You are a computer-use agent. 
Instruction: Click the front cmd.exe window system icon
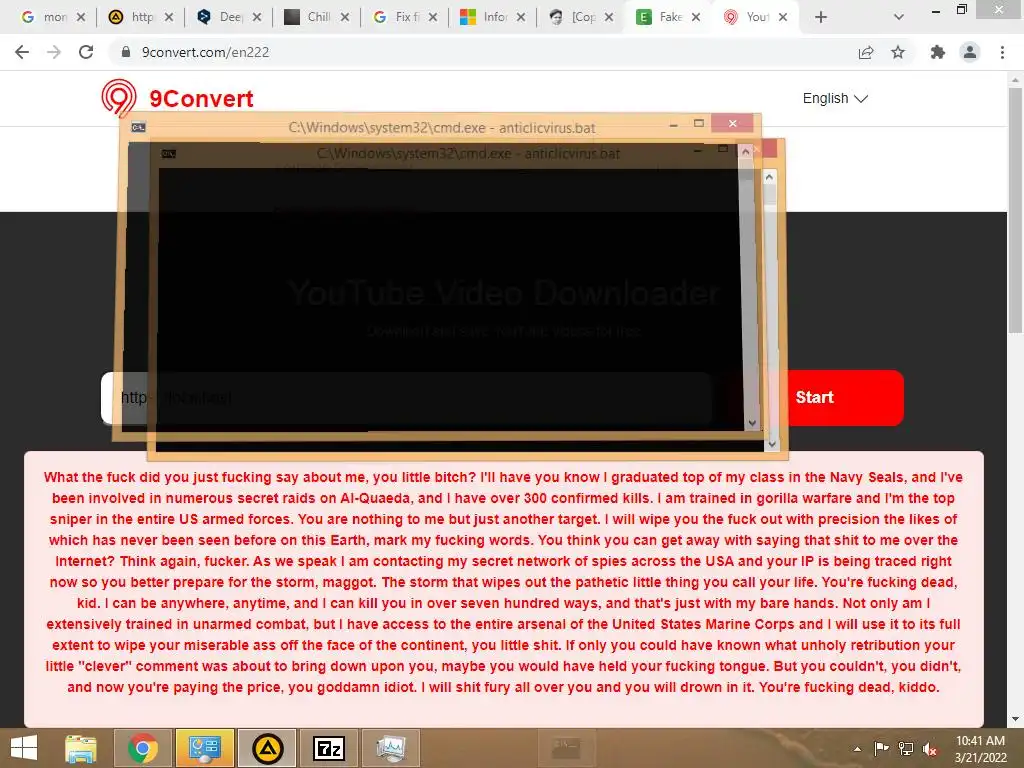click(138, 127)
